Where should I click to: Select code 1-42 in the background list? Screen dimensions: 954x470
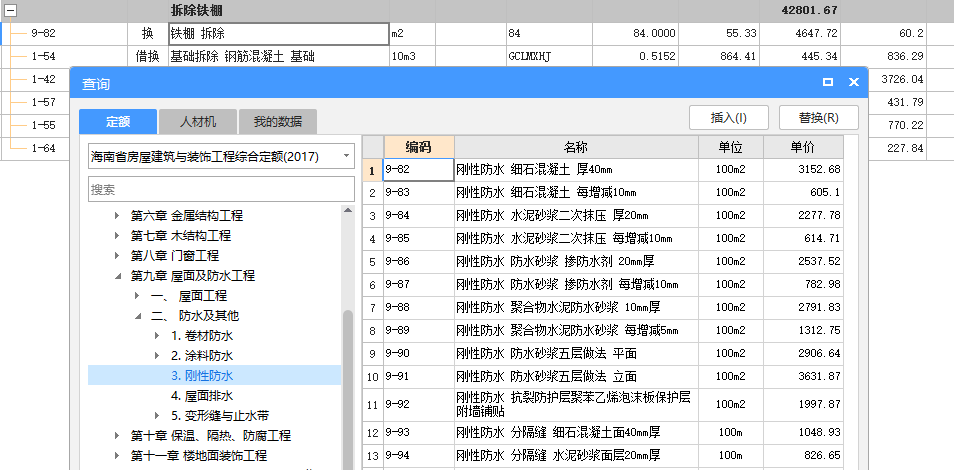43,79
